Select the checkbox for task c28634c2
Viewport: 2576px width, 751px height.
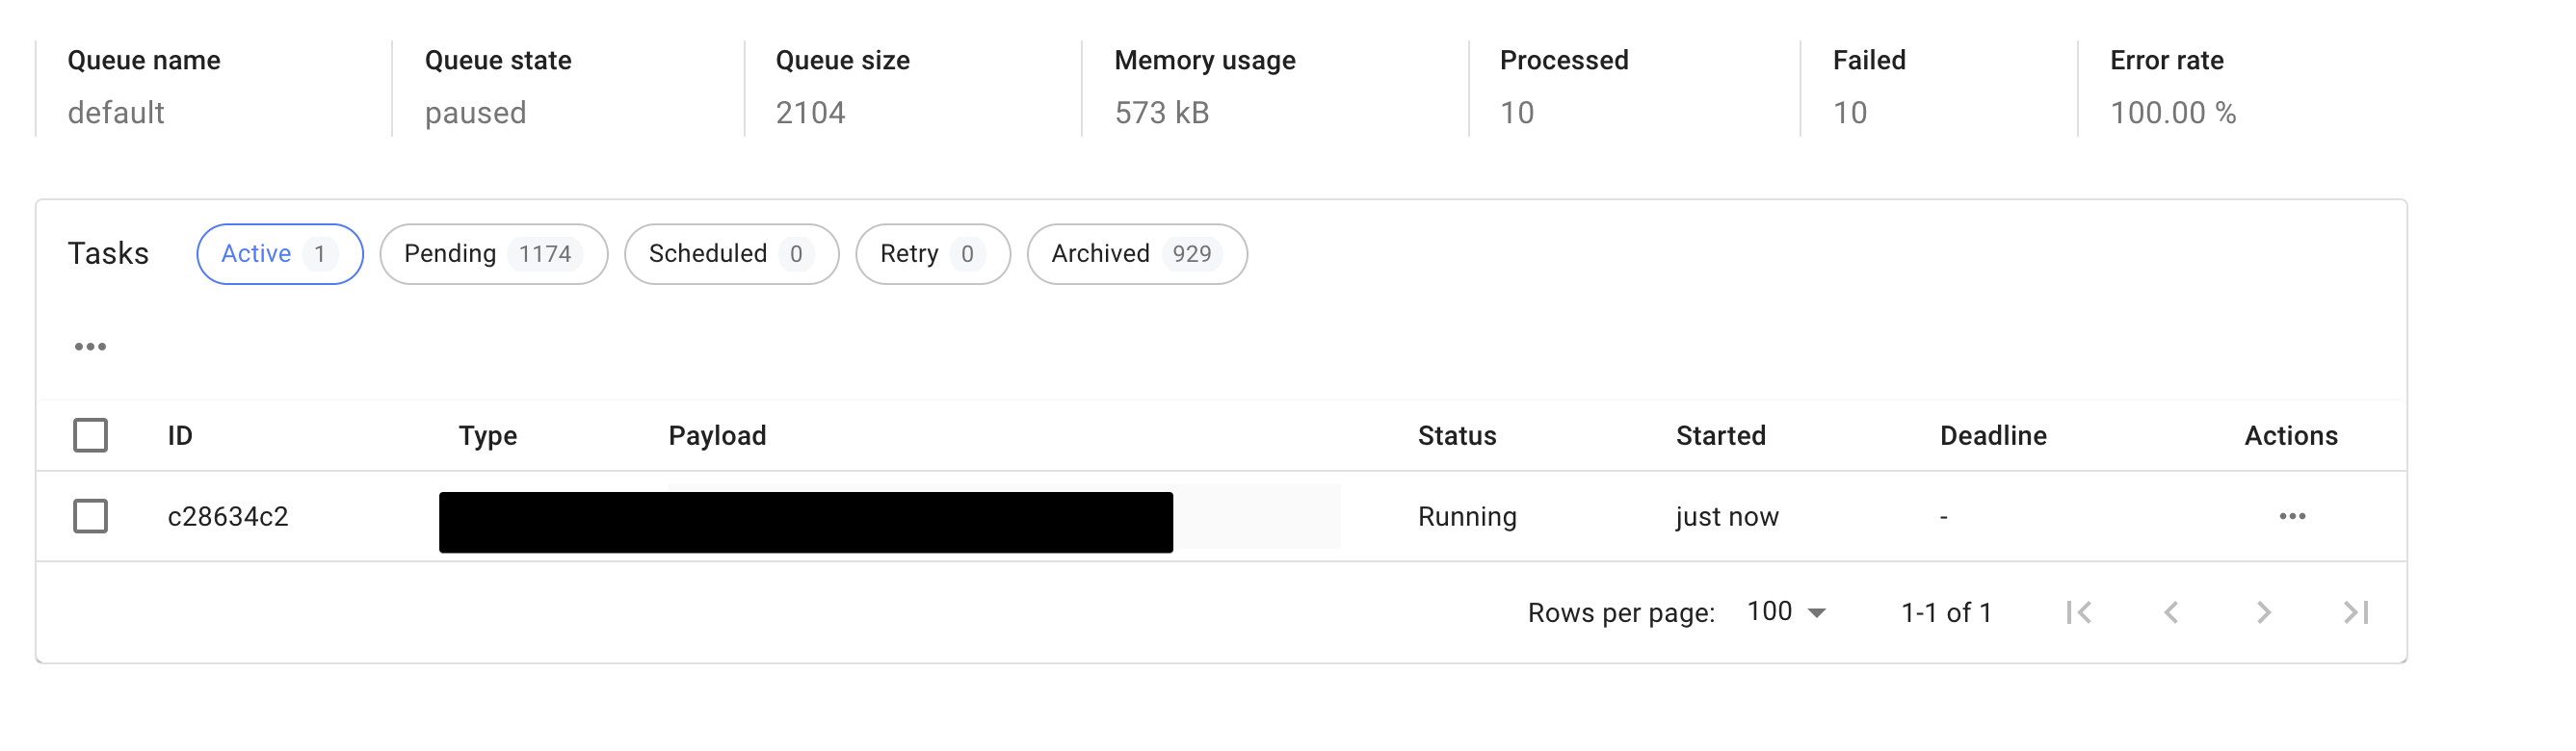pyautogui.click(x=90, y=516)
